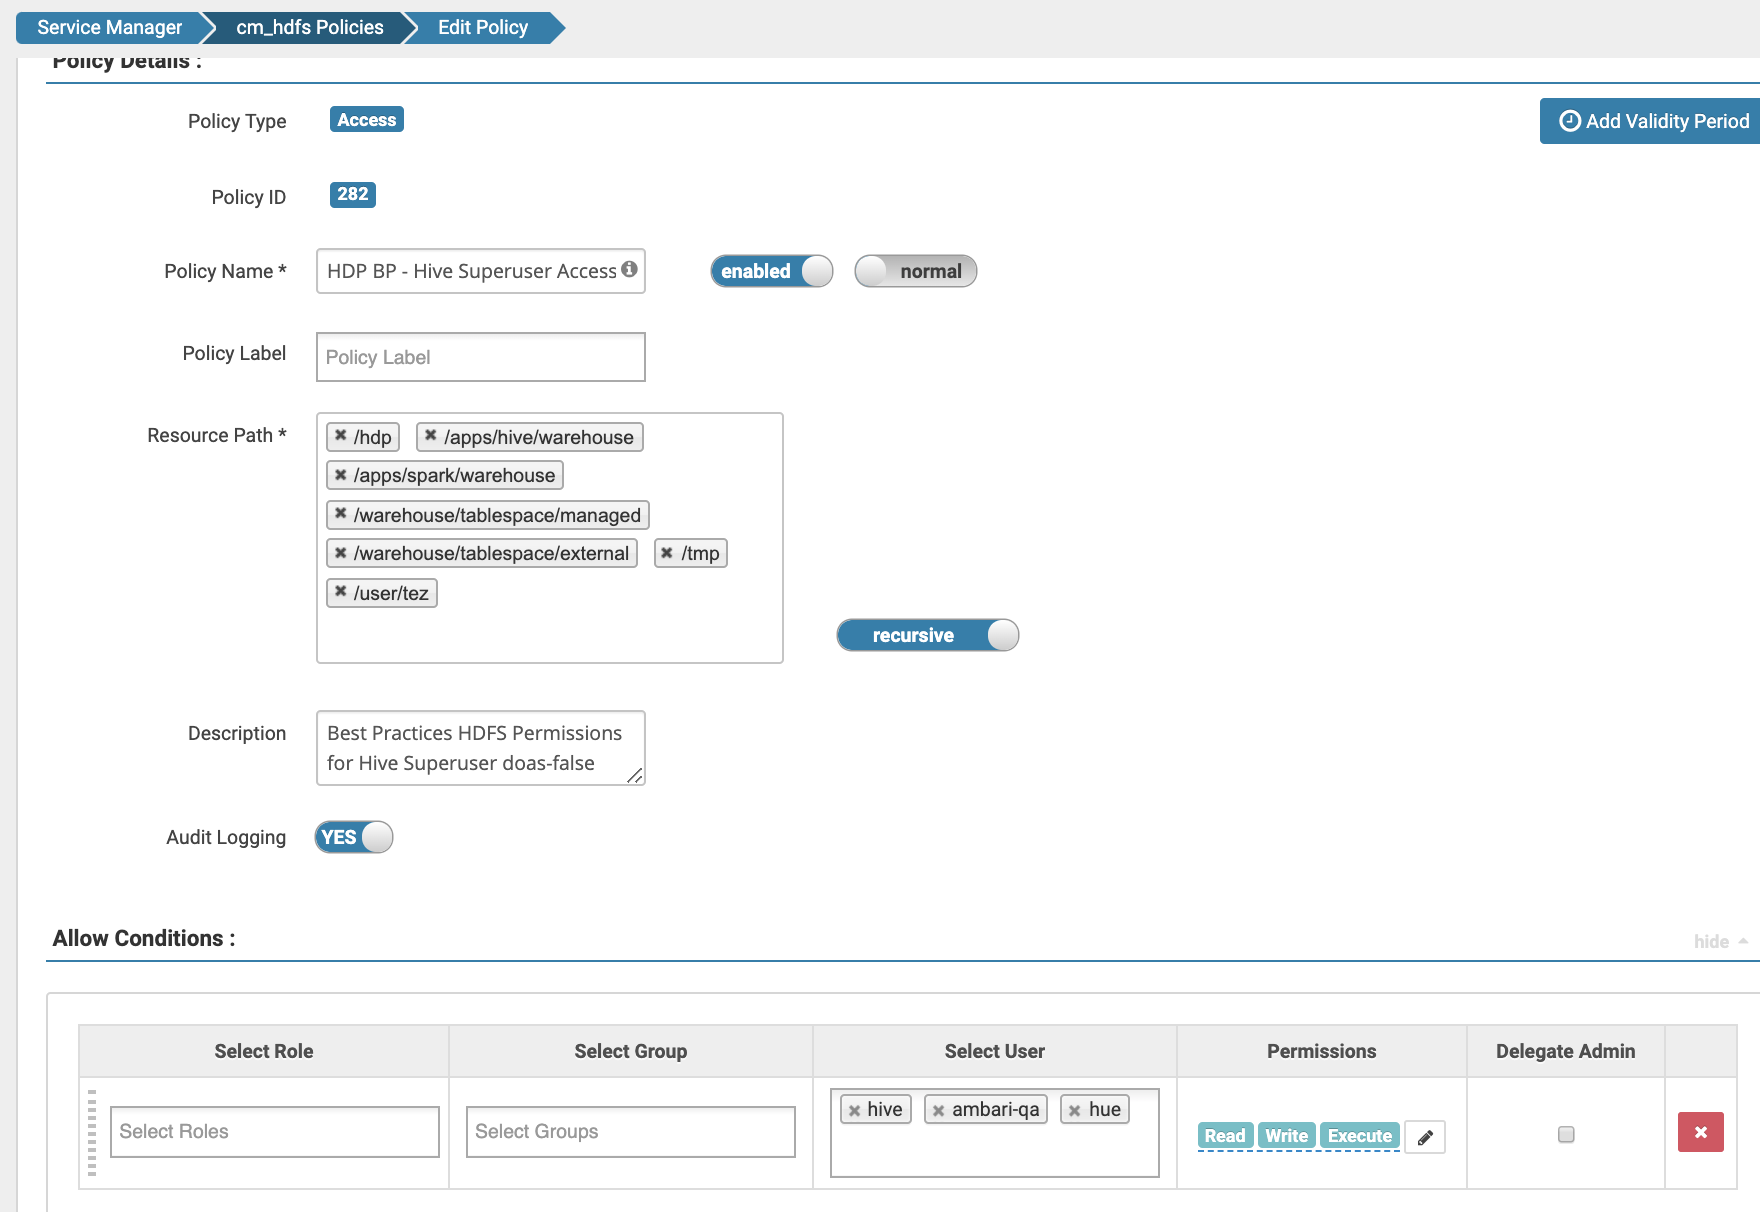Click the Policy Label input field
Viewport: 1760px width, 1212px height.
480,357
